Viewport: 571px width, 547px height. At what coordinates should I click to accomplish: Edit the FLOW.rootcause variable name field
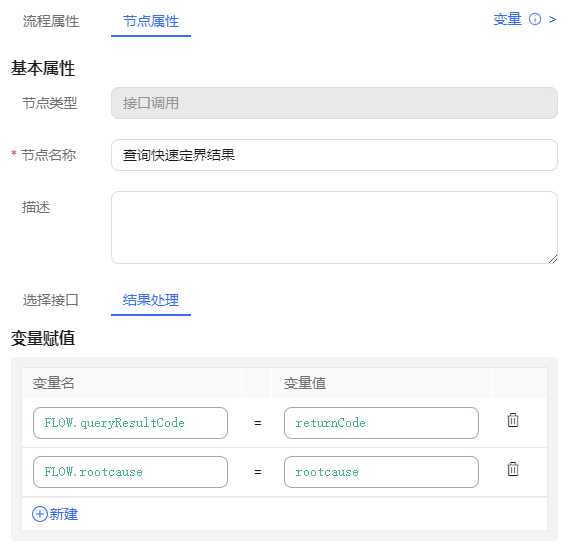coord(130,472)
